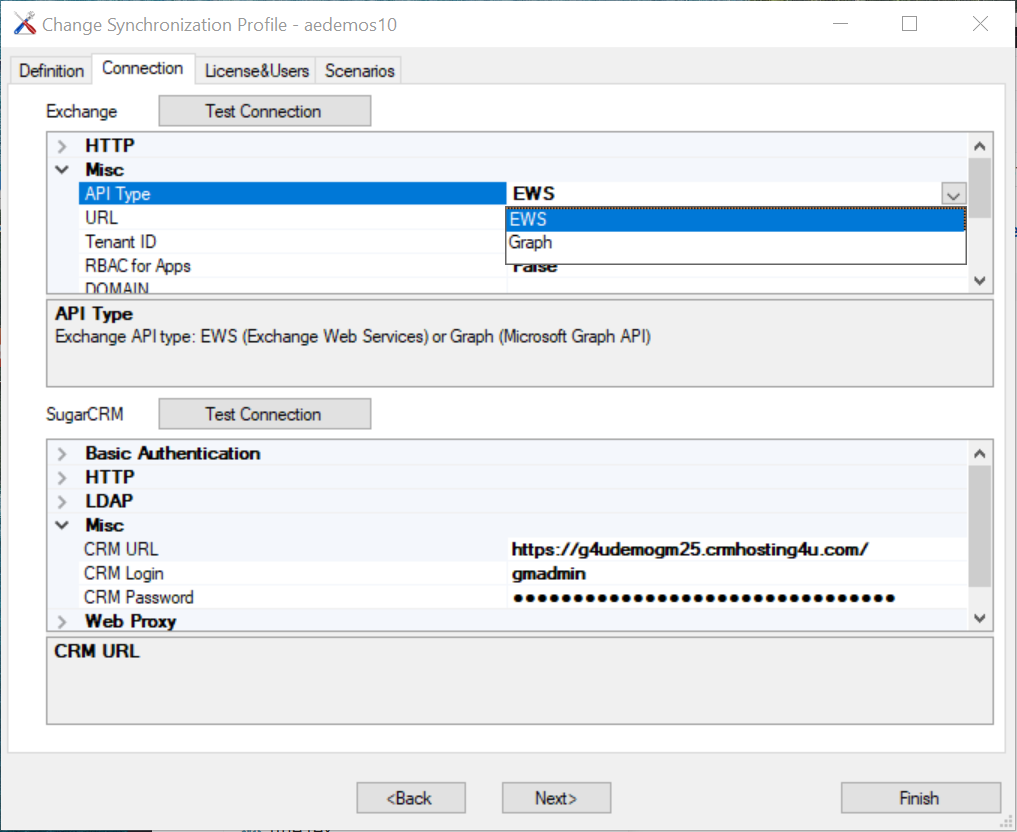
Task: Go back with the <Back button
Action: 411,798
